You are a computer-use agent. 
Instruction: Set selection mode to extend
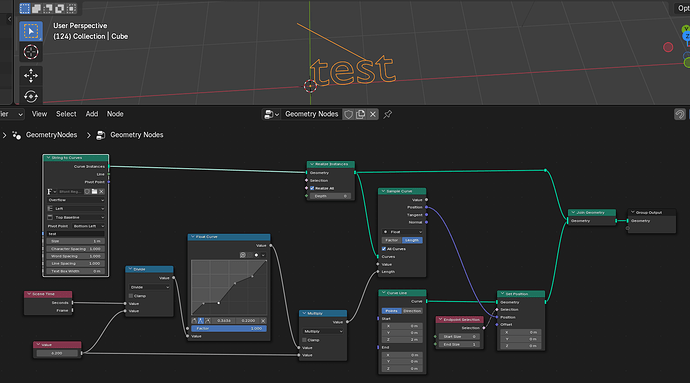point(37,8)
